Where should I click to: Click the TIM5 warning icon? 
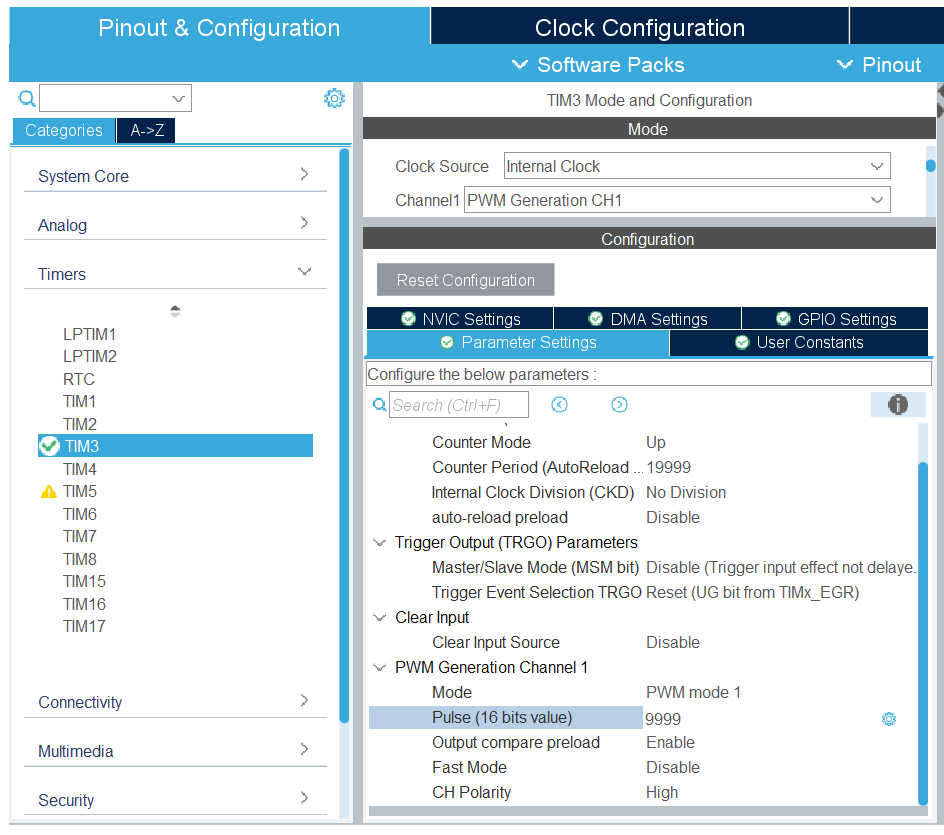(x=48, y=492)
